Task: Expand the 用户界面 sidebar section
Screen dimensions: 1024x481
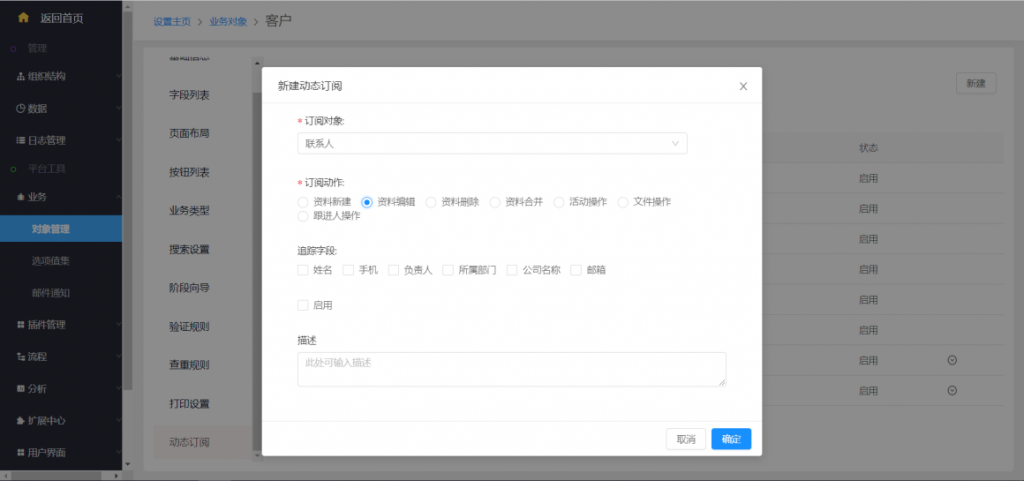Action: coord(60,452)
